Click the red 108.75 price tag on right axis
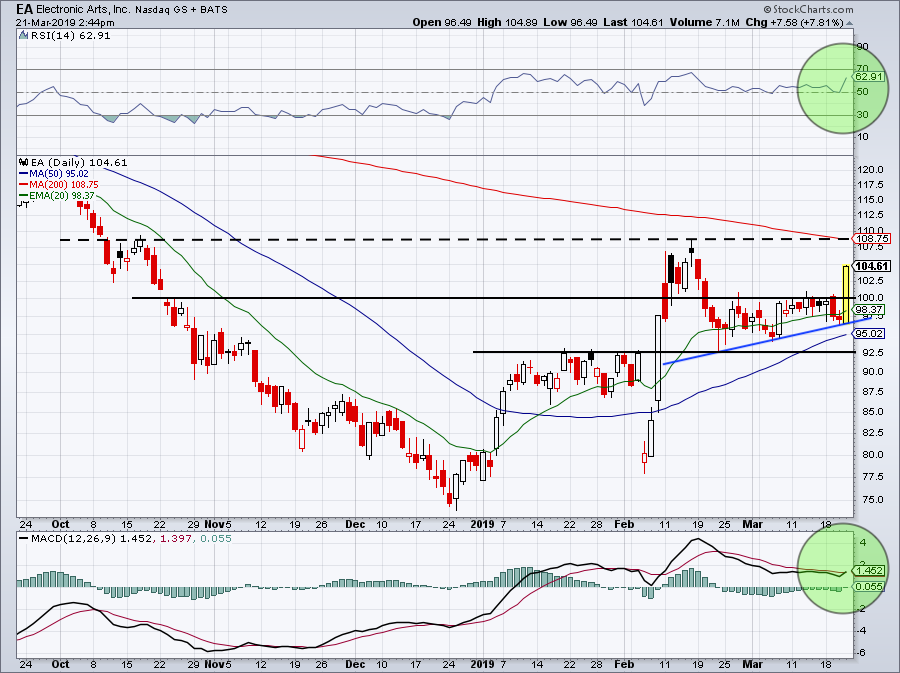Screen dimensions: 900x673 [x=872, y=238]
